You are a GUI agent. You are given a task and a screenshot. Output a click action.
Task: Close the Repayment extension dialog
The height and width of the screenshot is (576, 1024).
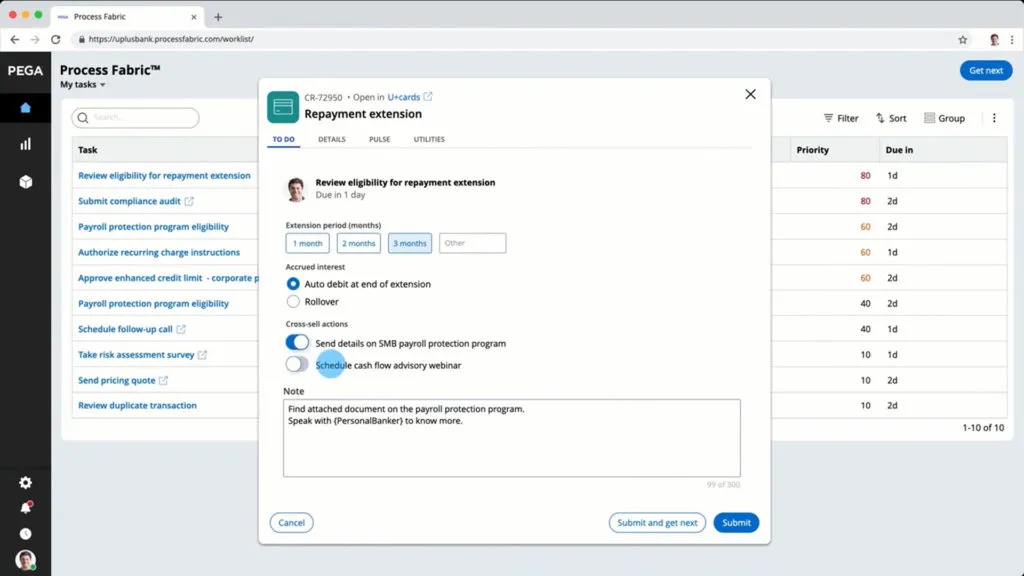pyautogui.click(x=750, y=94)
